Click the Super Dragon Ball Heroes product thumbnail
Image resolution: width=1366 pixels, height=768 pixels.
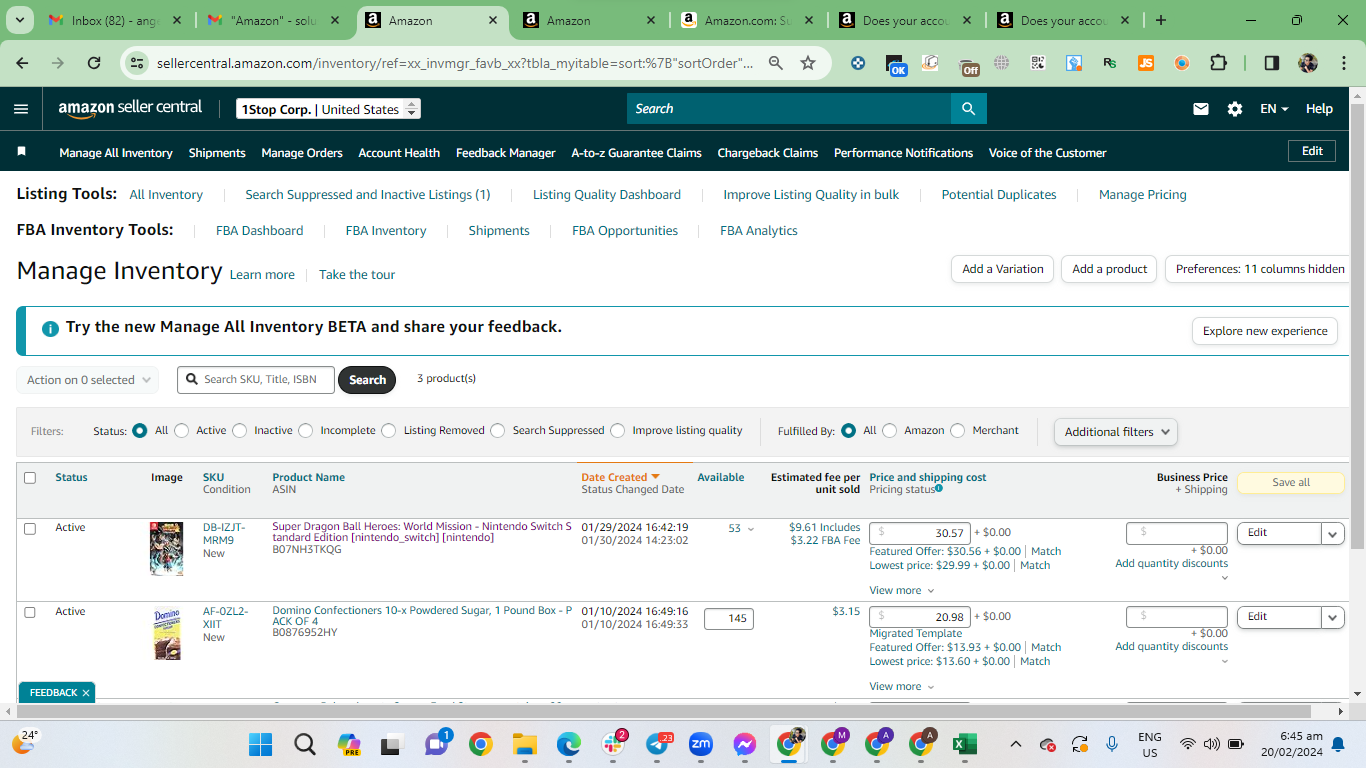tap(167, 549)
